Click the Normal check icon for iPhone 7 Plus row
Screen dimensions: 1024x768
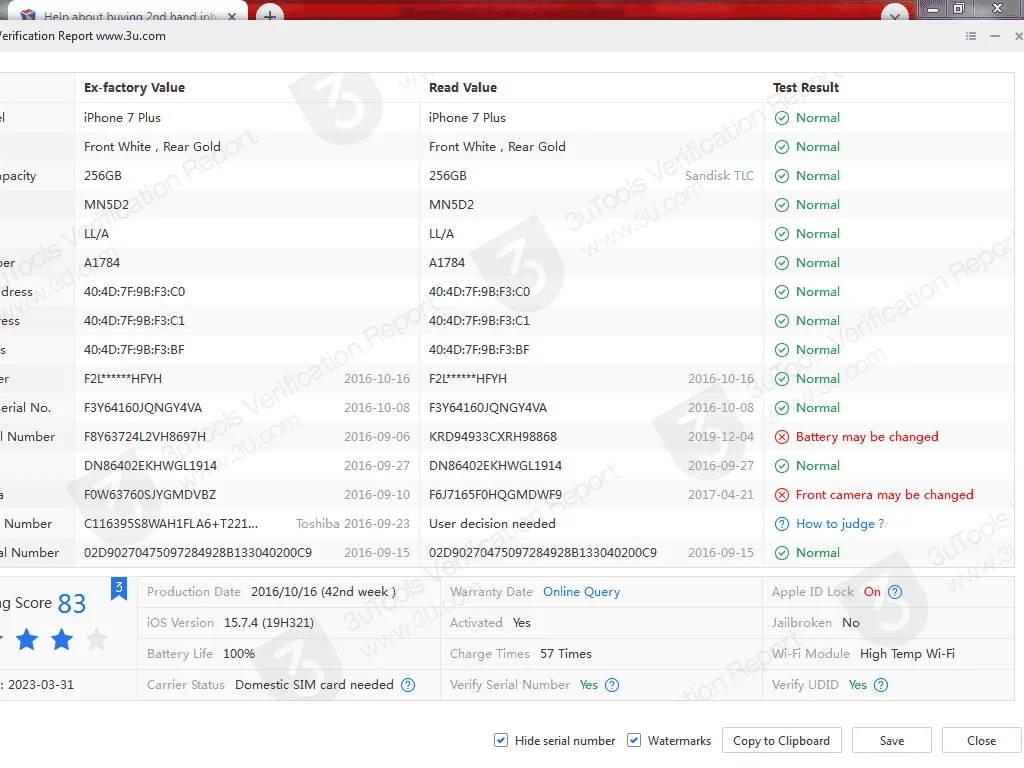pos(782,118)
